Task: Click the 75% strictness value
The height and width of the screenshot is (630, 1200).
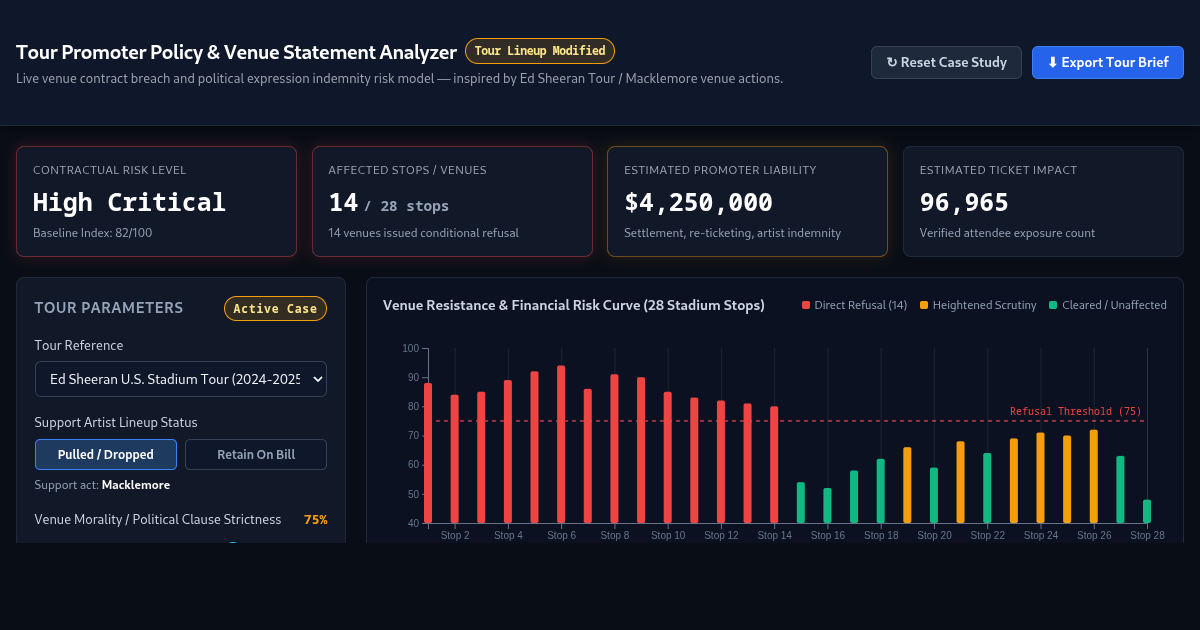Action: [x=315, y=519]
